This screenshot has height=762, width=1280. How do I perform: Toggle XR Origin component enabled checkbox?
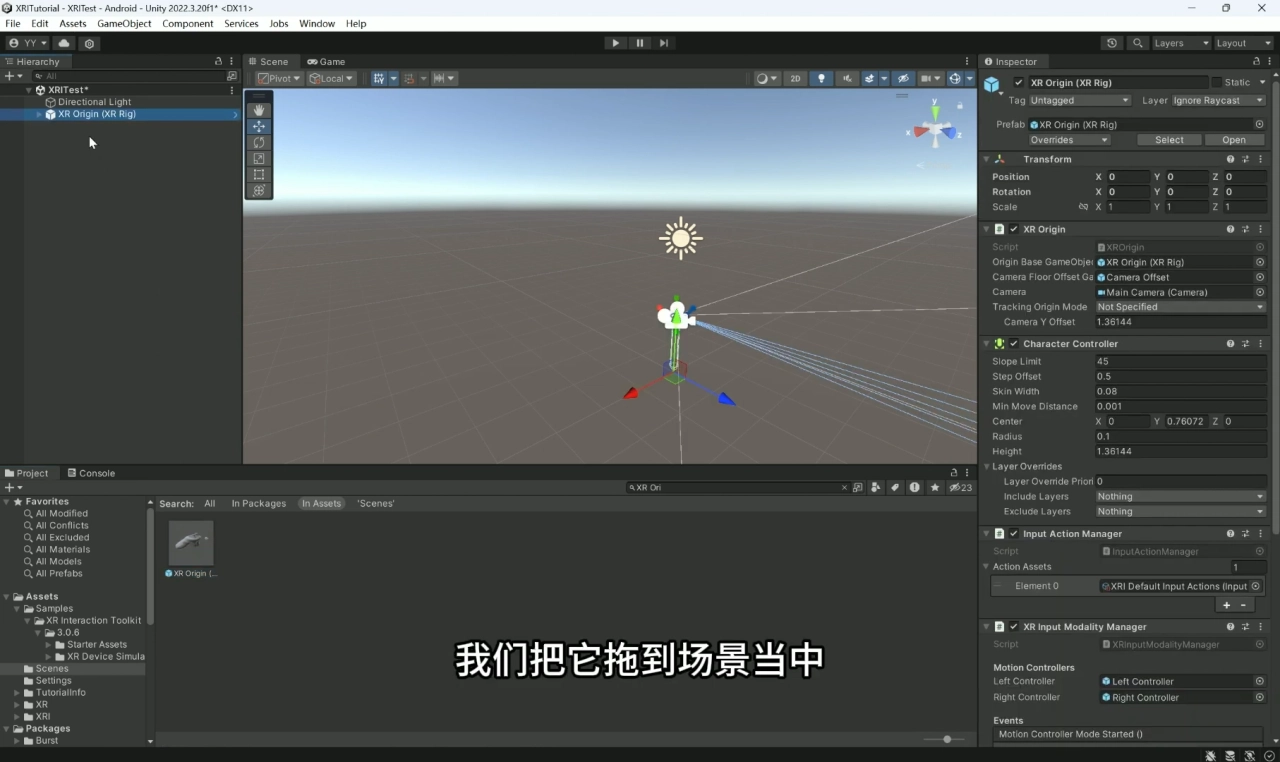1013,229
